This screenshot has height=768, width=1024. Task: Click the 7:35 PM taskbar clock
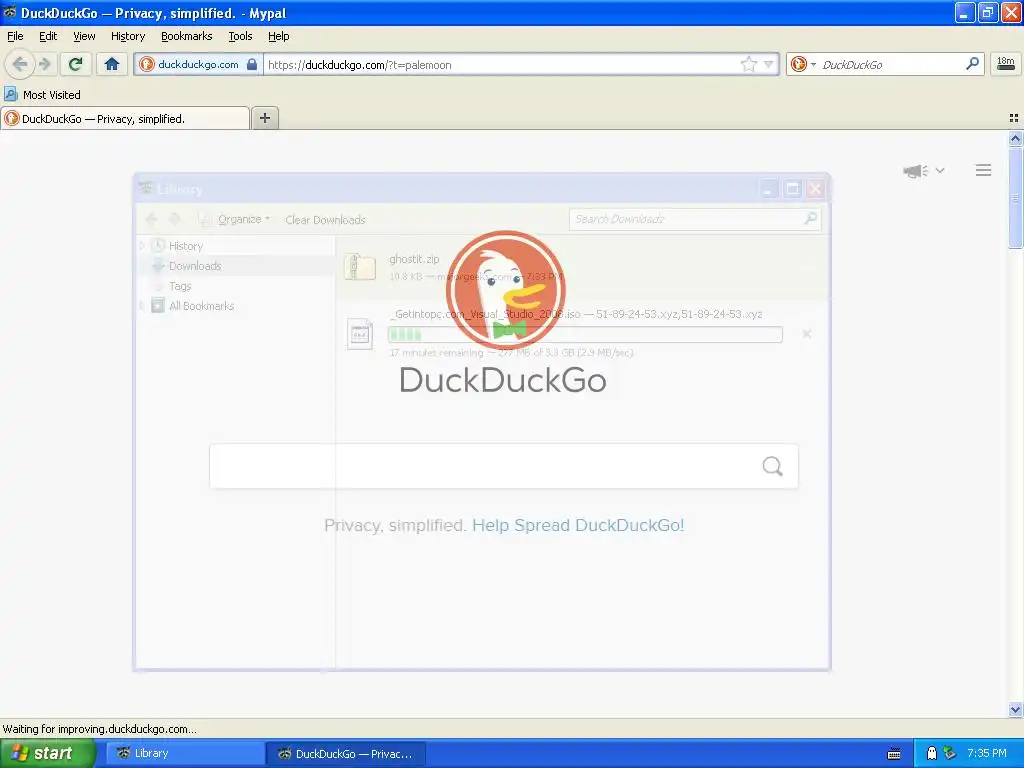(x=987, y=753)
